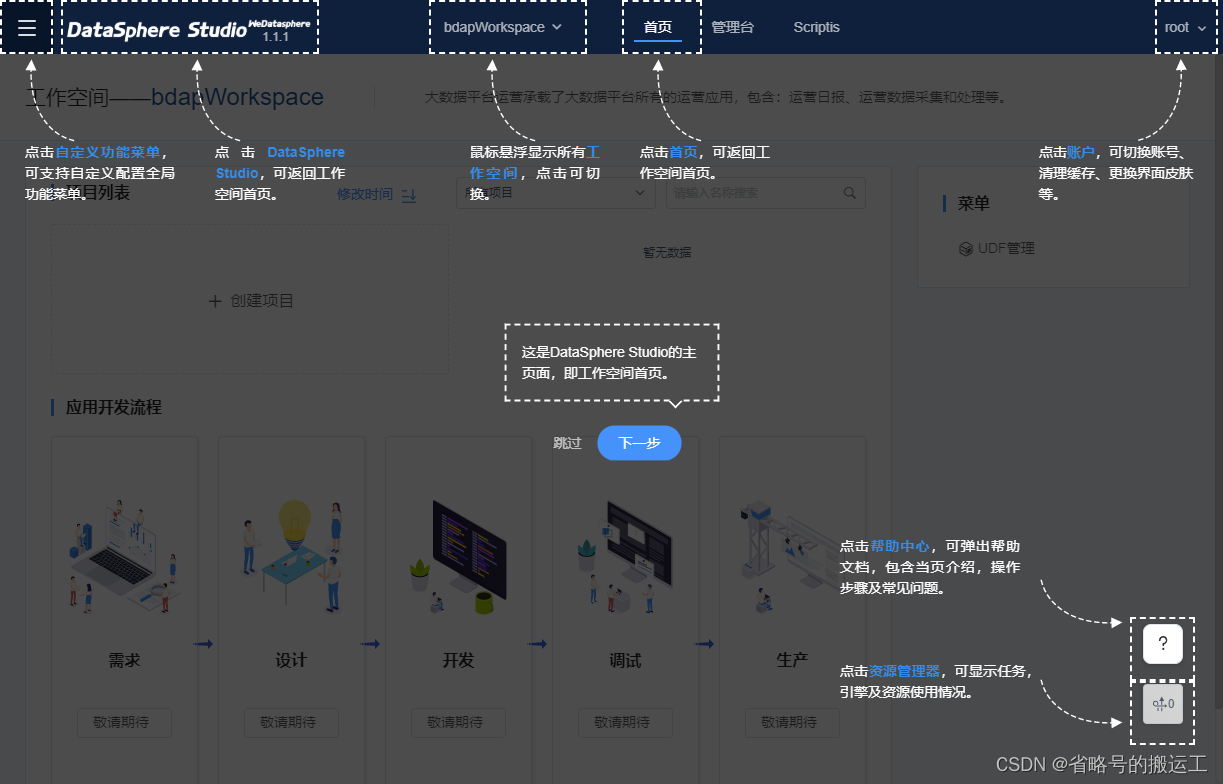This screenshot has height=784, width=1223.
Task: Select the 生产 stage illustration
Action: point(790,556)
